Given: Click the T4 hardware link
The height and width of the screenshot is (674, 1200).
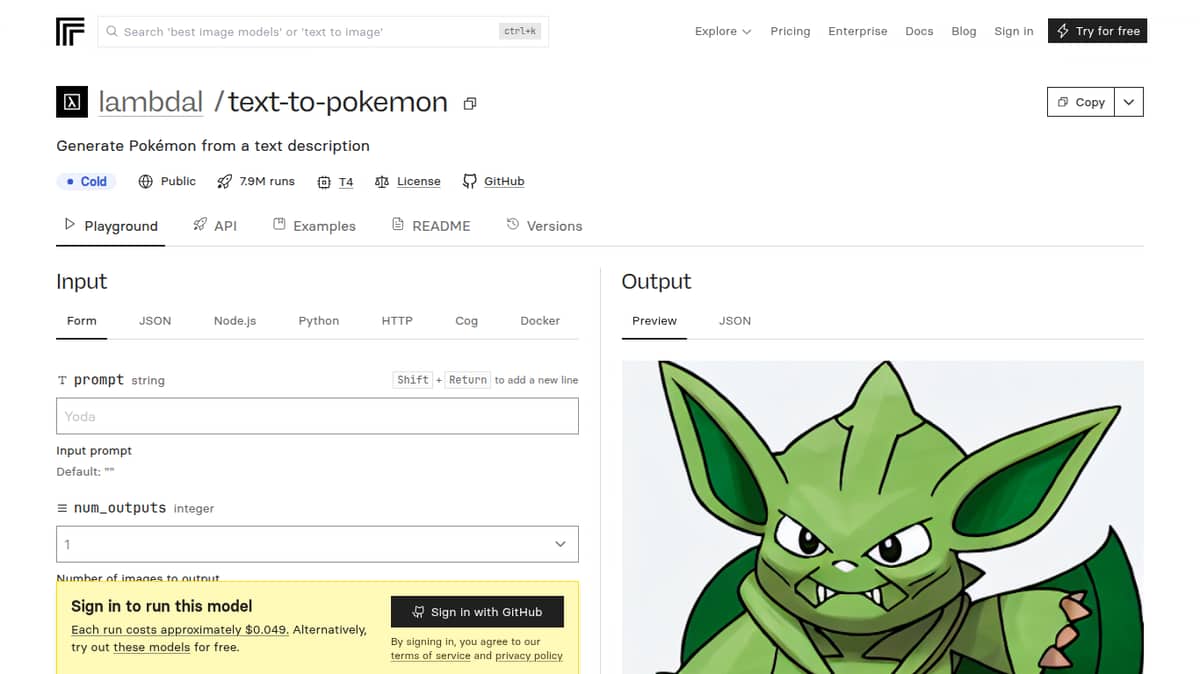Looking at the screenshot, I should 346,182.
